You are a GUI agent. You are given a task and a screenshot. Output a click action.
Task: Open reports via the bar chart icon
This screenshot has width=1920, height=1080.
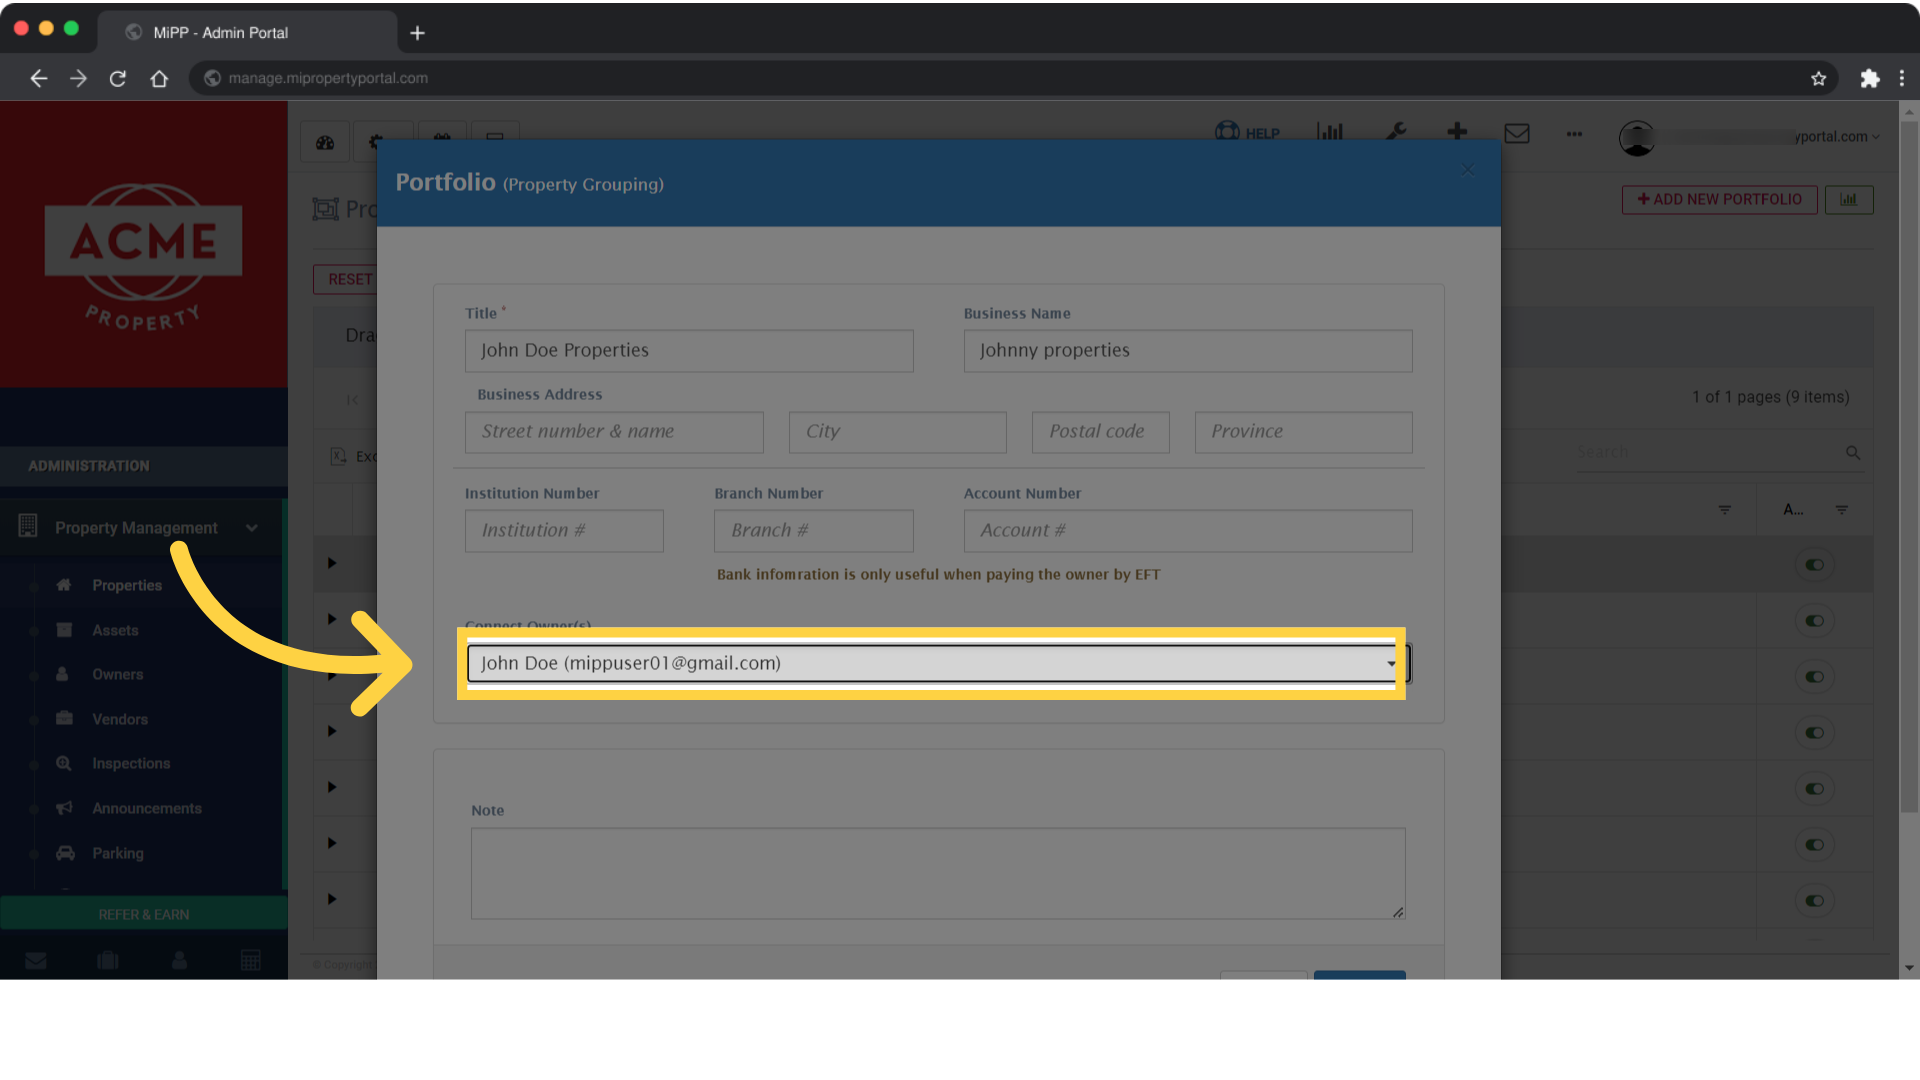(1330, 133)
